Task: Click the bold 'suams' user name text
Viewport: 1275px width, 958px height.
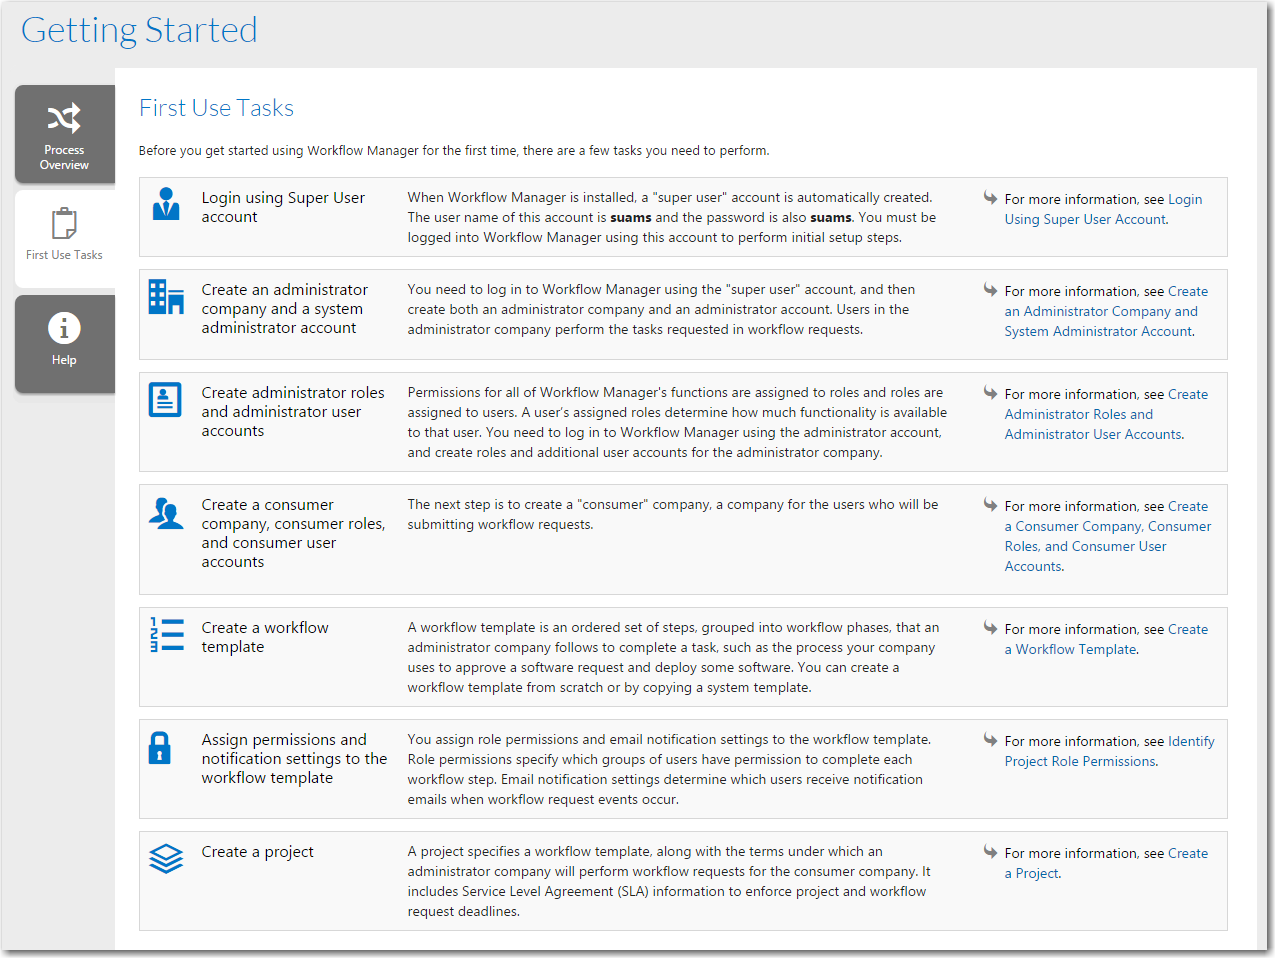Action: pyautogui.click(x=631, y=218)
